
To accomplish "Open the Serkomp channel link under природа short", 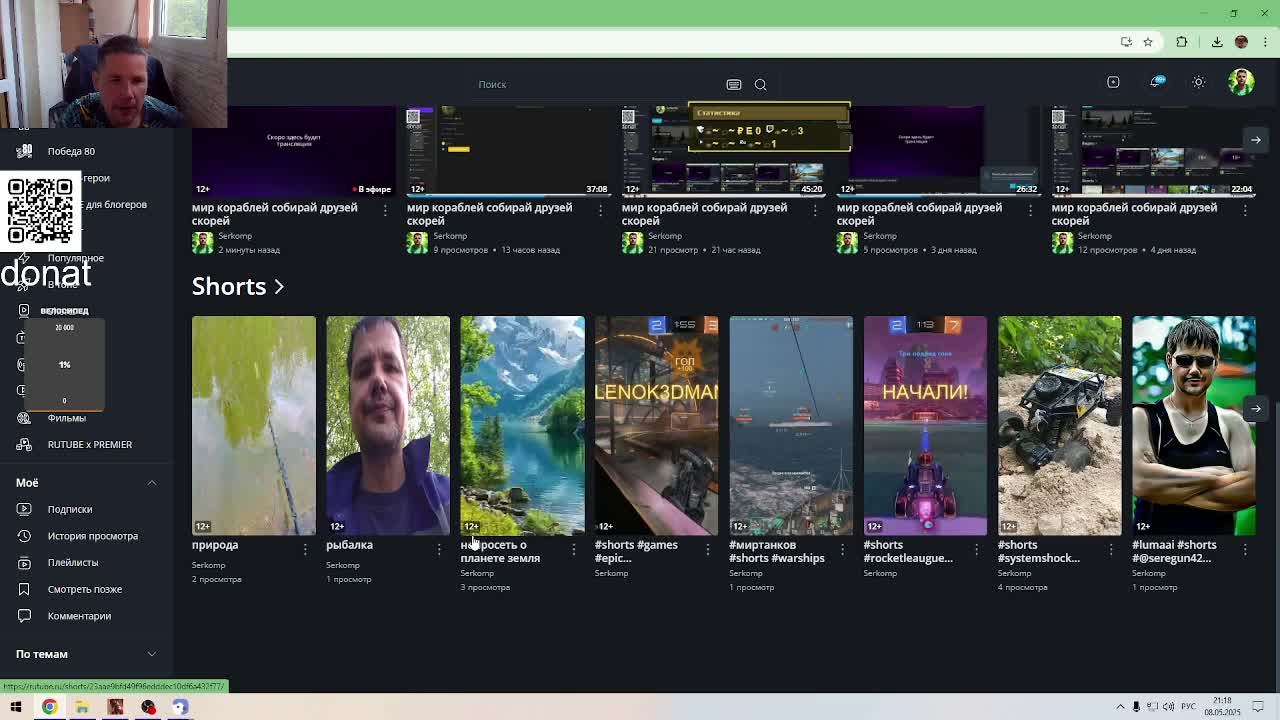I will tap(209, 565).
